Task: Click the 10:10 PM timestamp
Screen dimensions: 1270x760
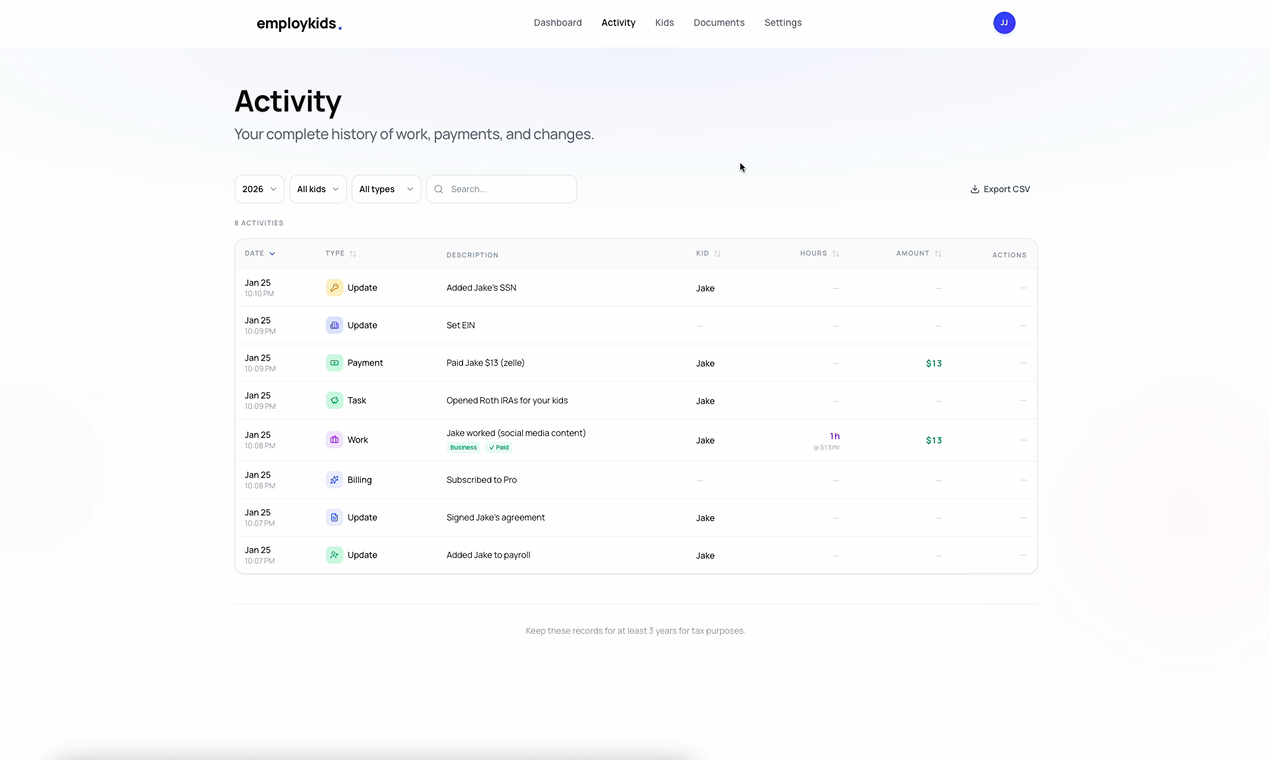Action: [260, 294]
